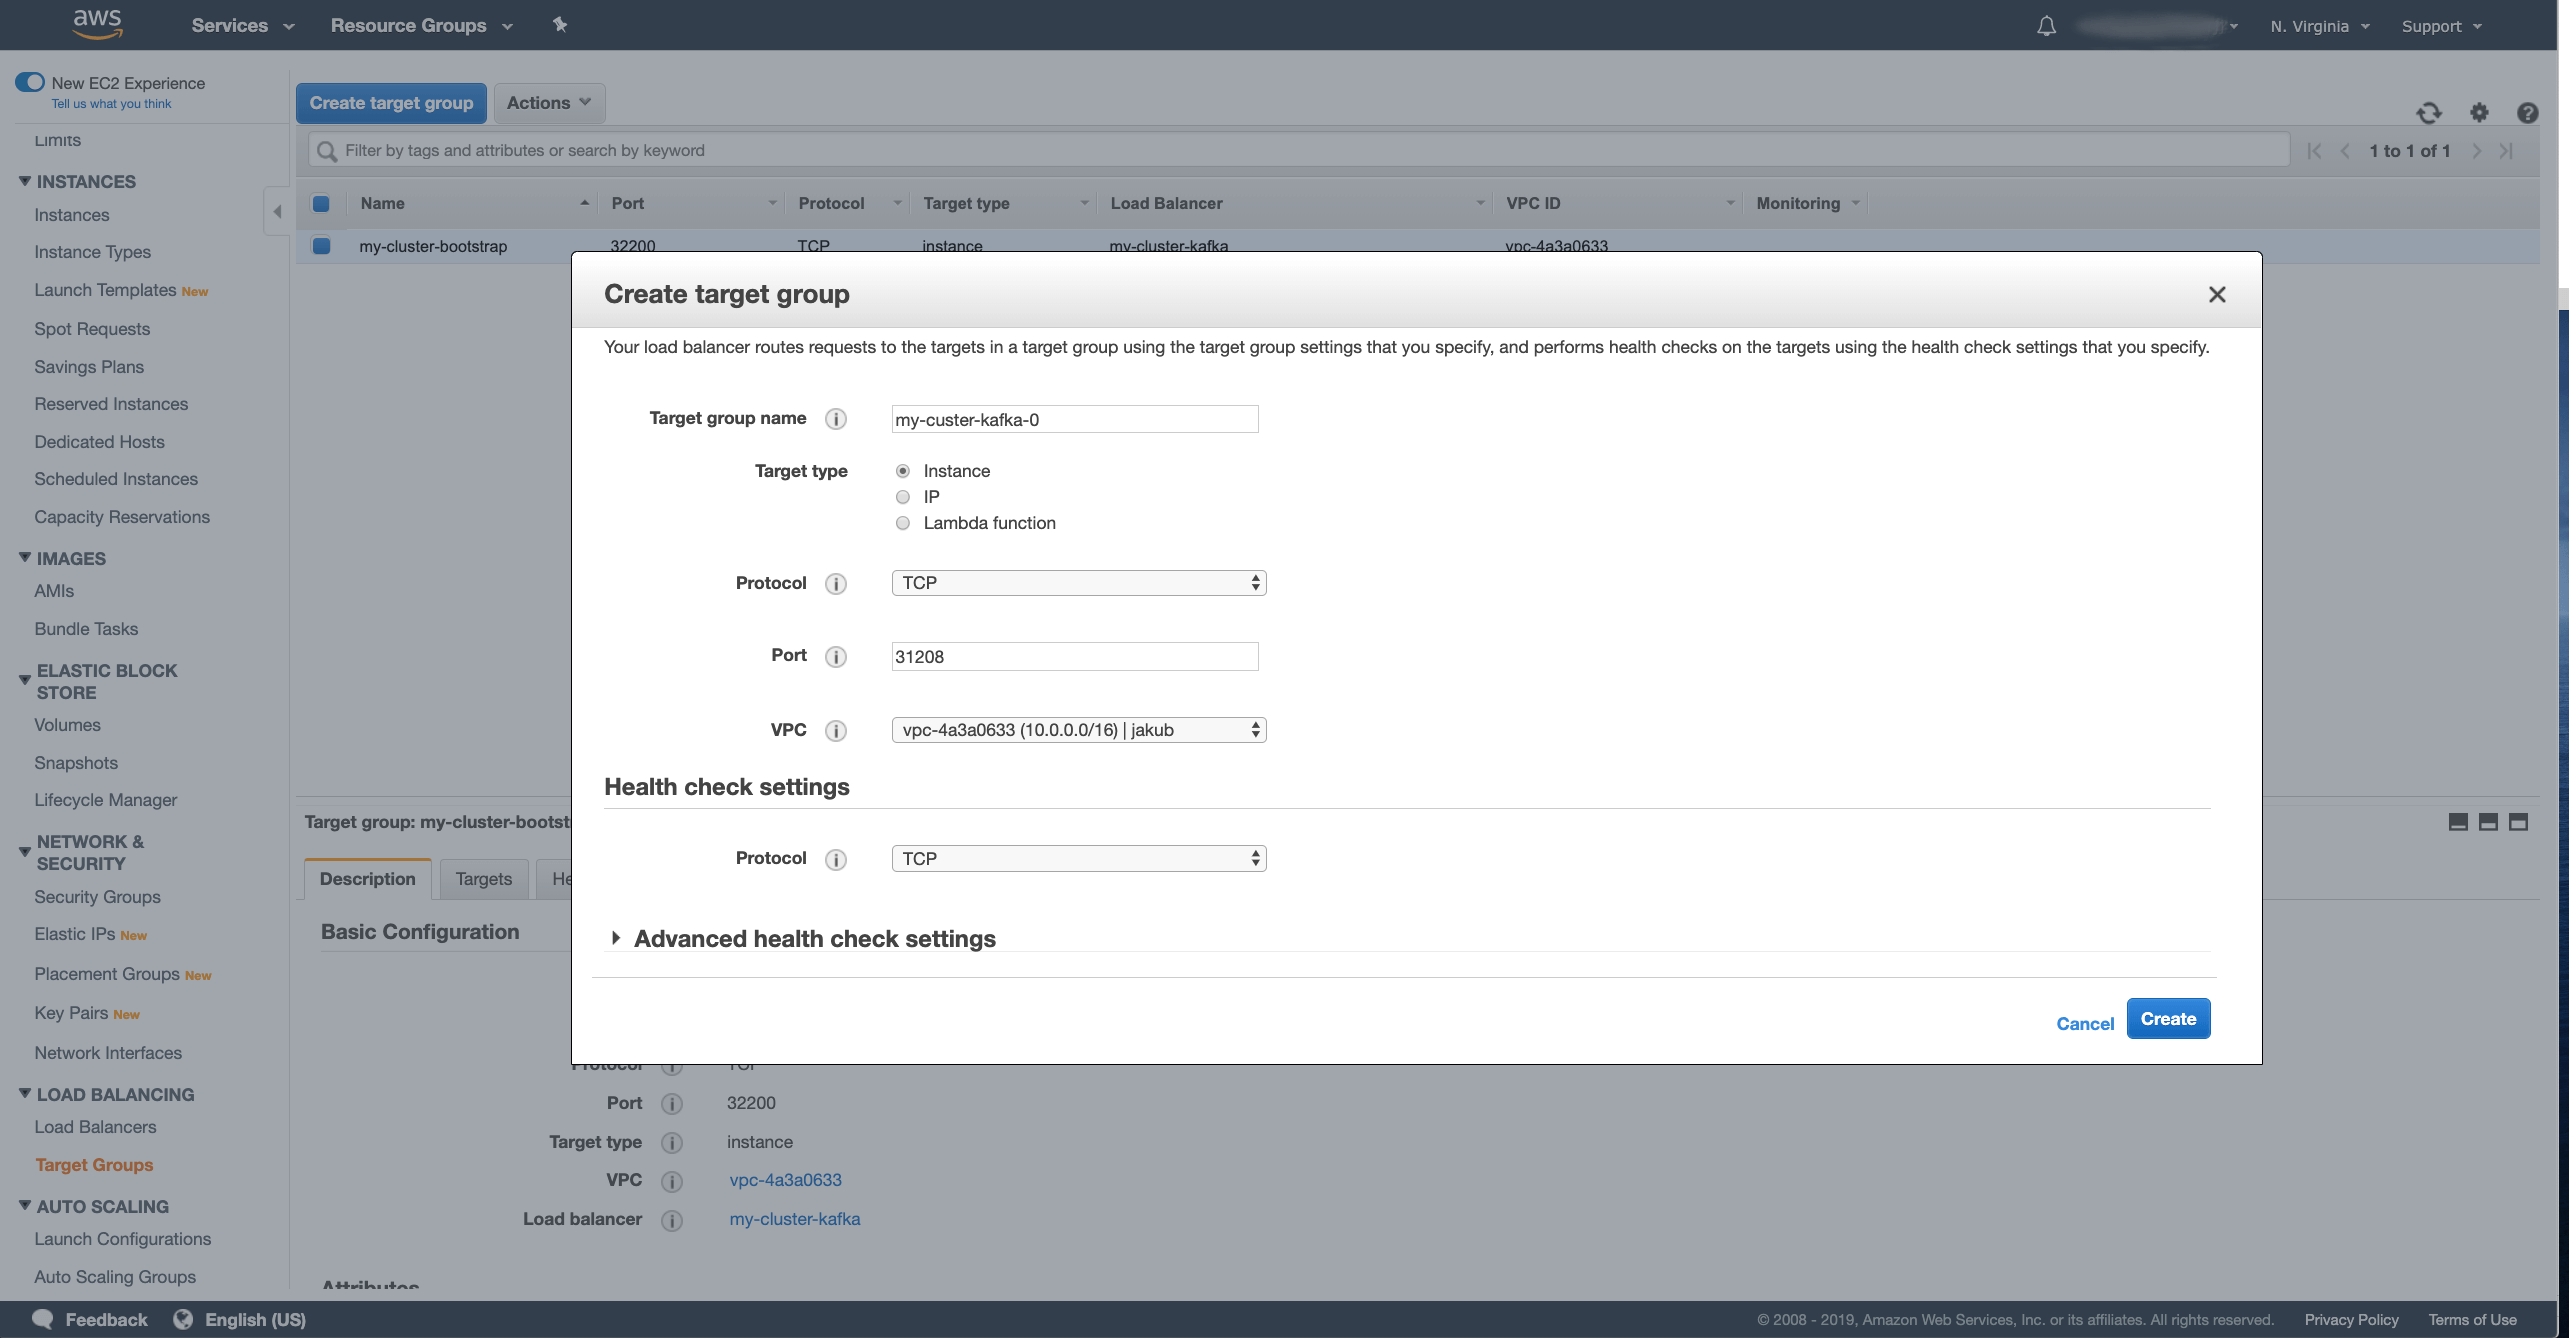Go to the next page arrow
This screenshot has width=2569, height=1338.
pyautogui.click(x=2477, y=151)
